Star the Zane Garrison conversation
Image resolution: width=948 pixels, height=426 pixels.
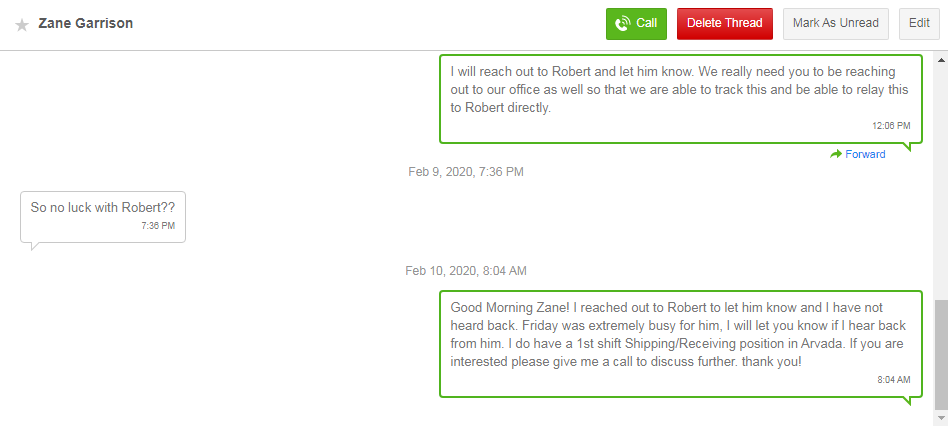(x=22, y=24)
